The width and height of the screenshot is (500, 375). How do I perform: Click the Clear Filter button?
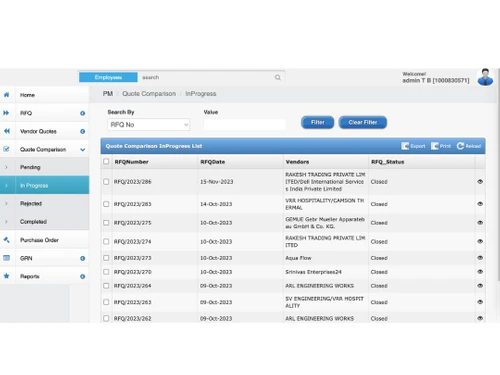pyautogui.click(x=363, y=122)
